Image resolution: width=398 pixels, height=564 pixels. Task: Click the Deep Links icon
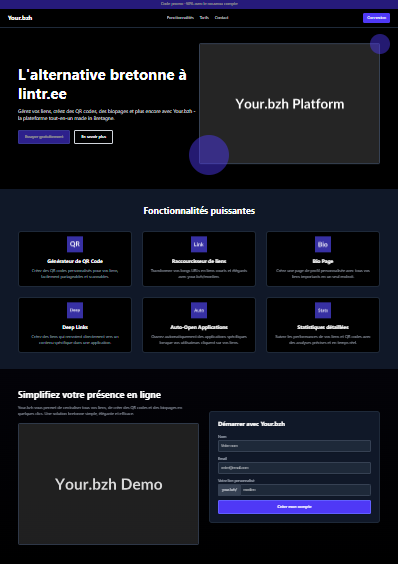(75, 310)
